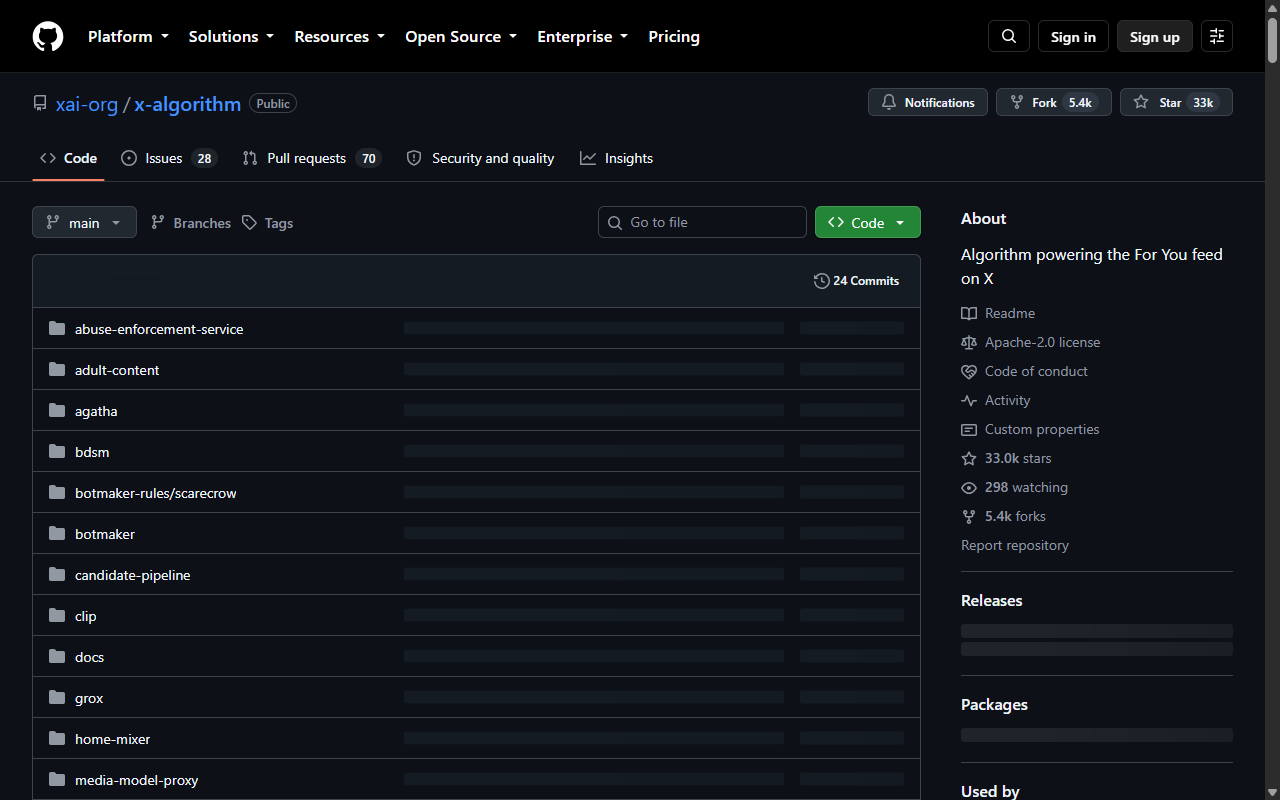Open the green Code dropdown button

(x=868, y=222)
